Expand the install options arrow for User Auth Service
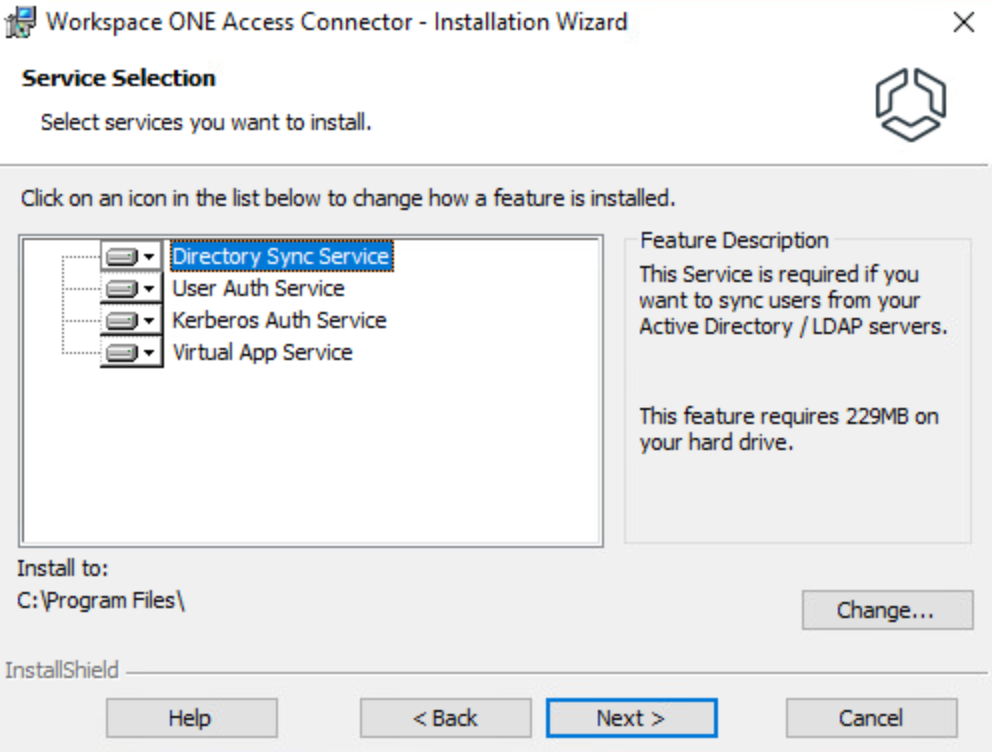992x752 pixels. [150, 289]
